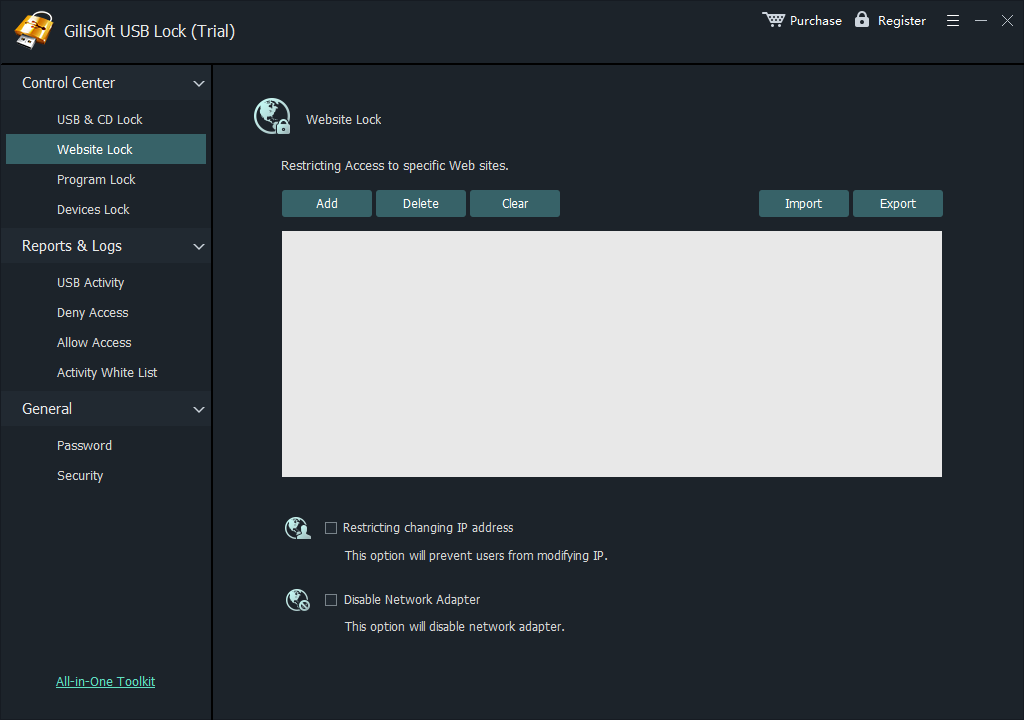Click the General header text
The width and height of the screenshot is (1024, 720).
click(x=47, y=409)
